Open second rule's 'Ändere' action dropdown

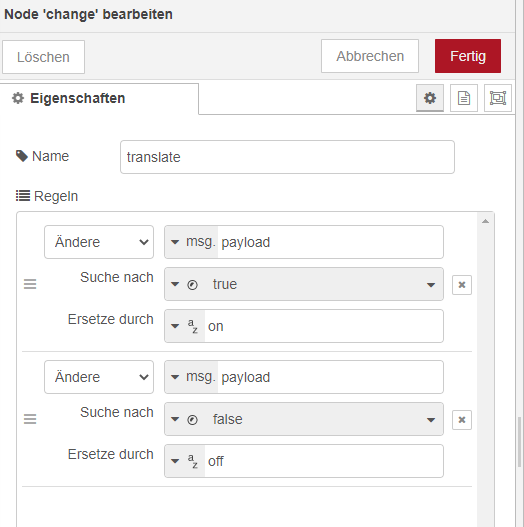click(99, 377)
